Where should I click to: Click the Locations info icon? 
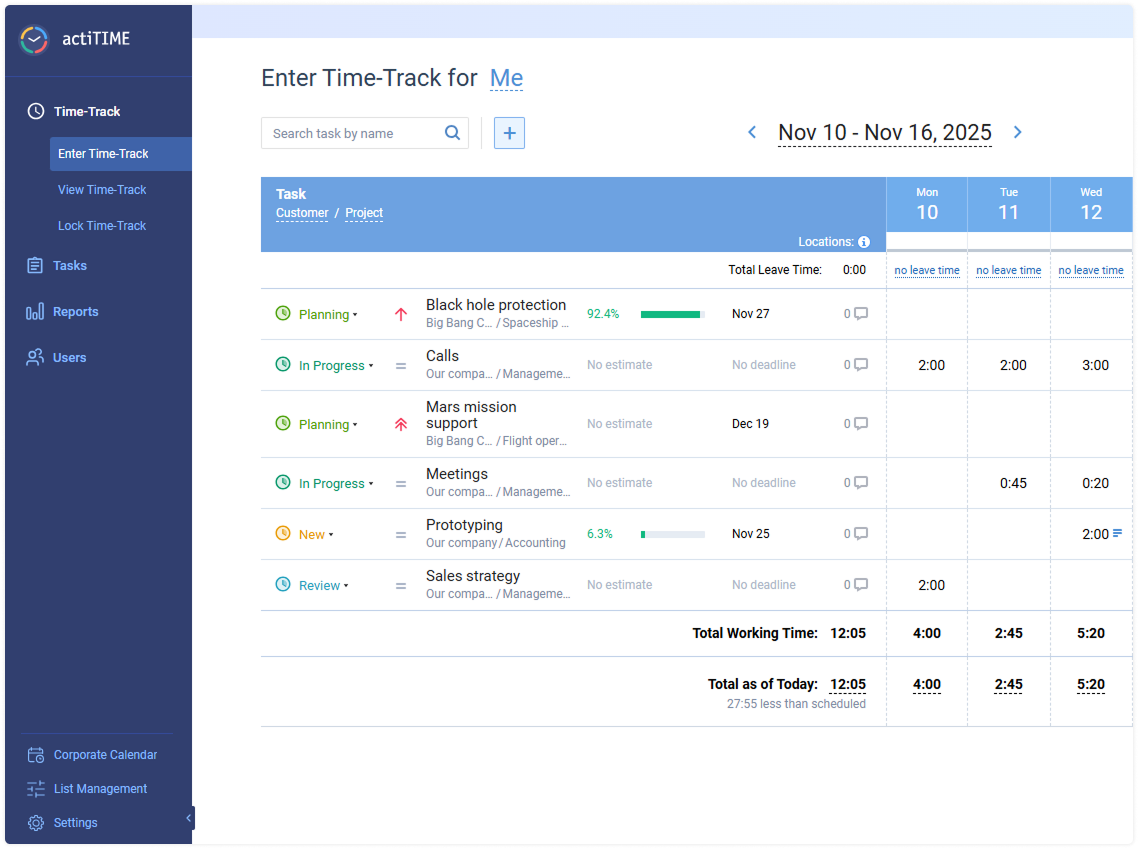click(x=864, y=242)
